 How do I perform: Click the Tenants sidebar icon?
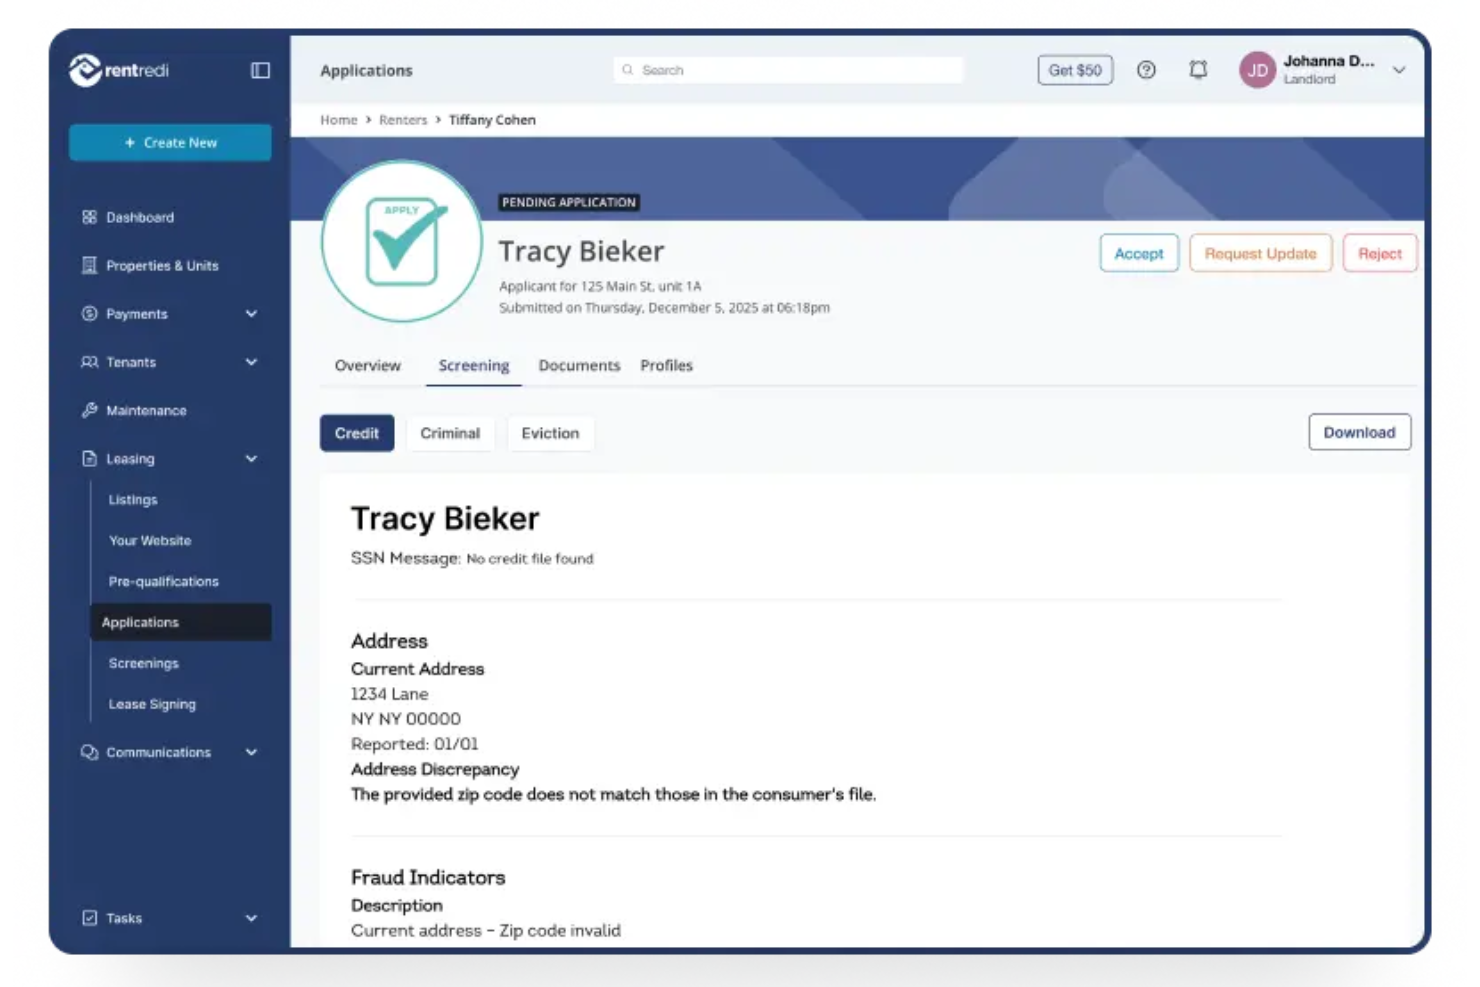pos(88,362)
